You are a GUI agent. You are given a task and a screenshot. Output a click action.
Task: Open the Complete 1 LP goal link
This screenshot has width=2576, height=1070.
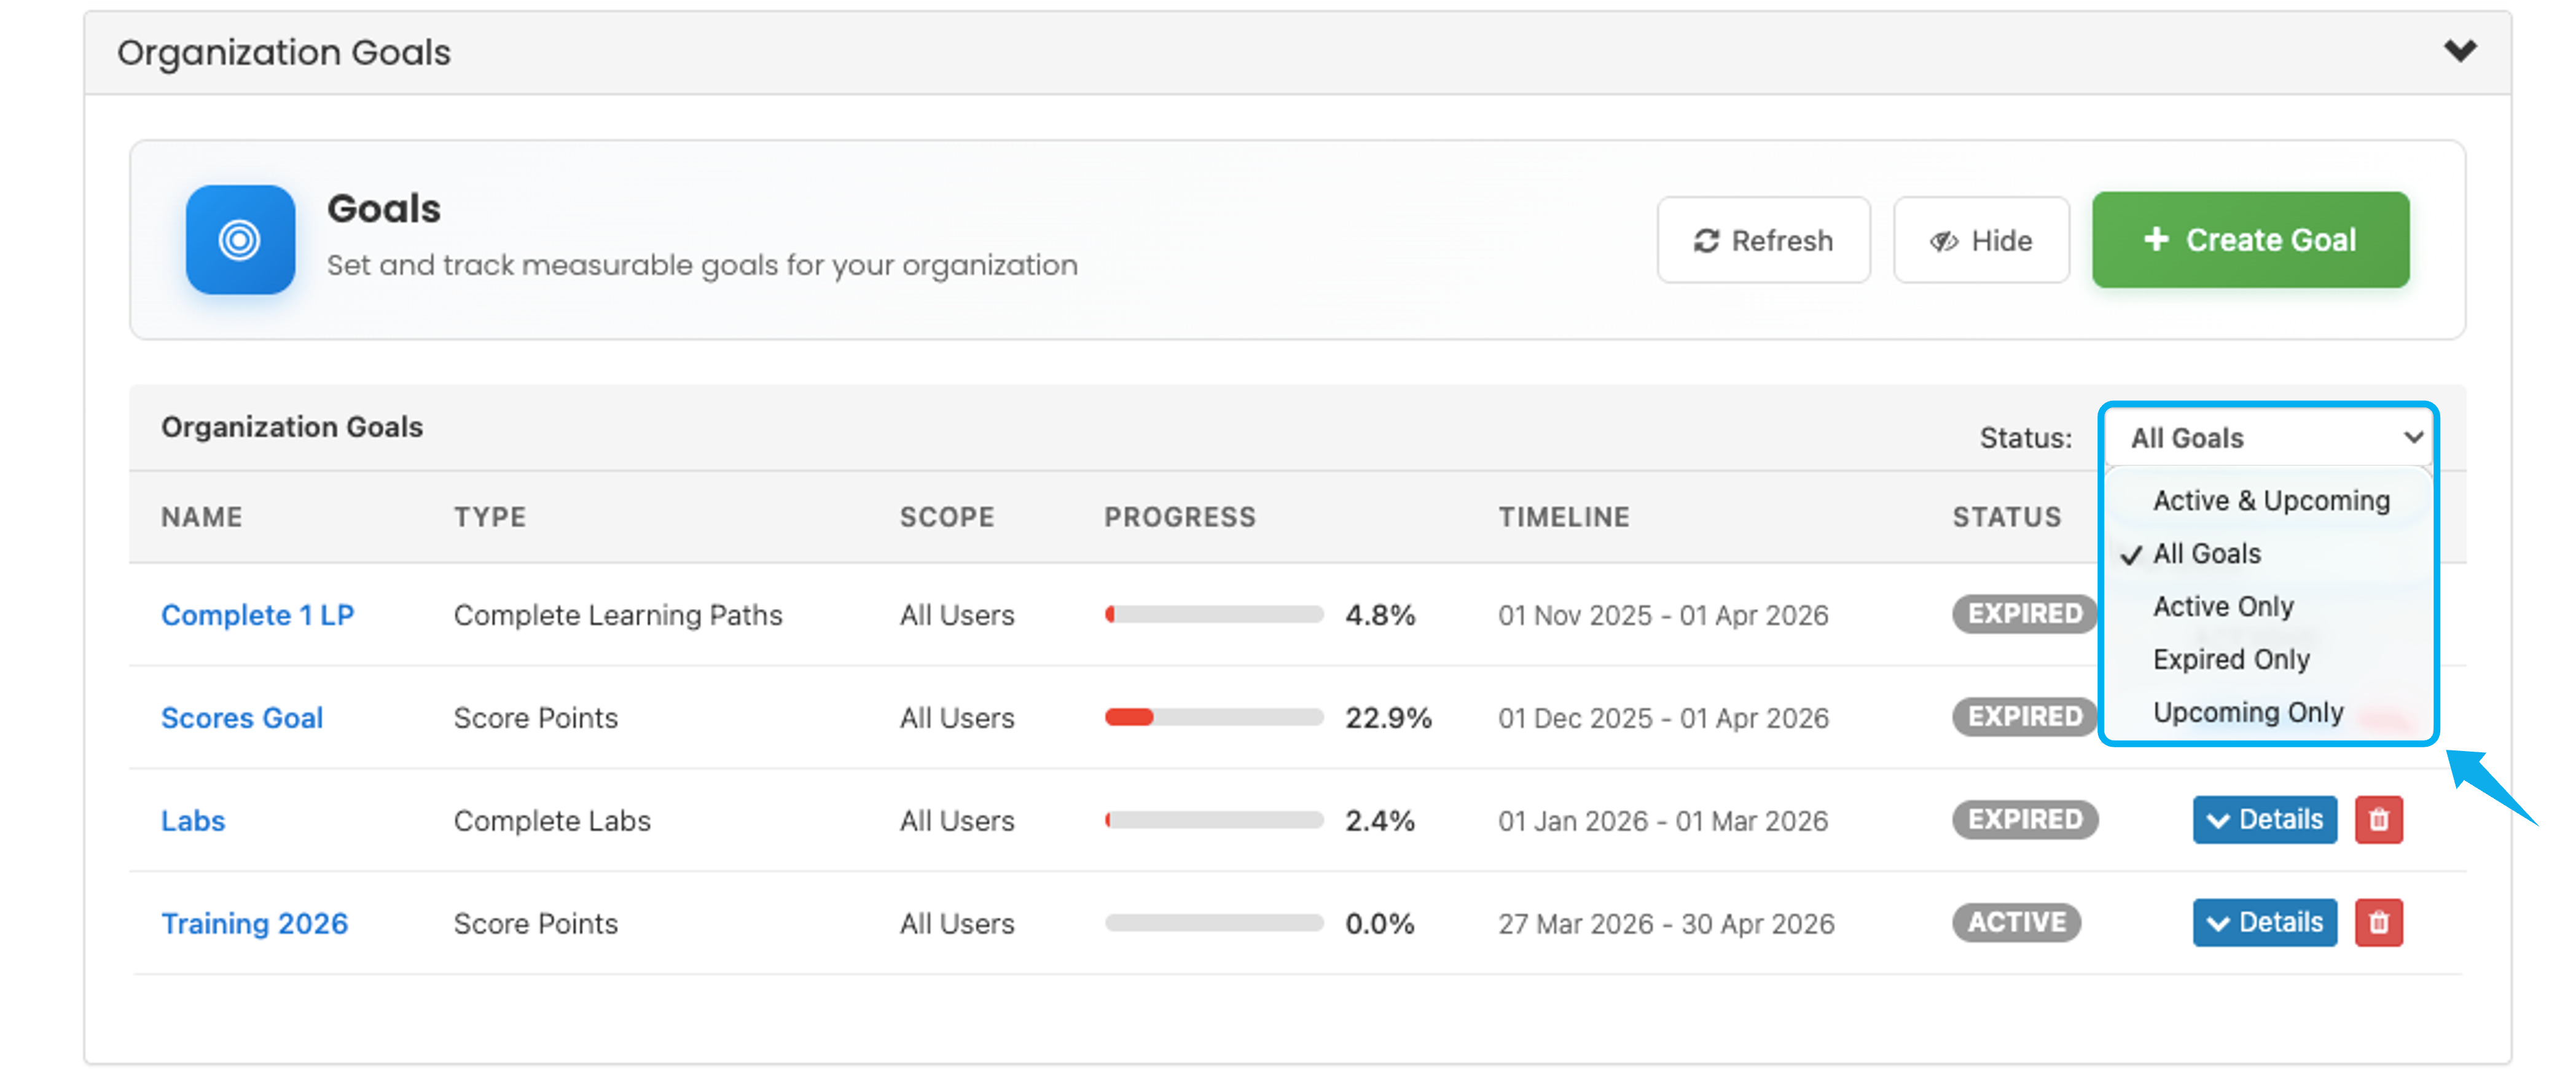point(257,615)
